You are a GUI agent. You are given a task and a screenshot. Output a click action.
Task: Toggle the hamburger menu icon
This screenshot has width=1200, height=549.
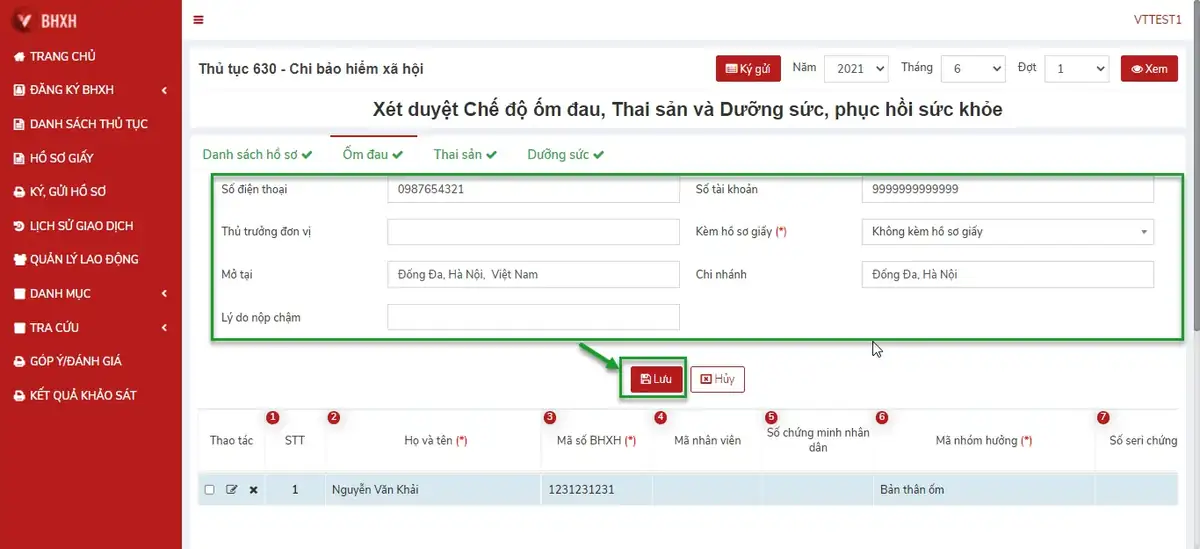coord(198,20)
